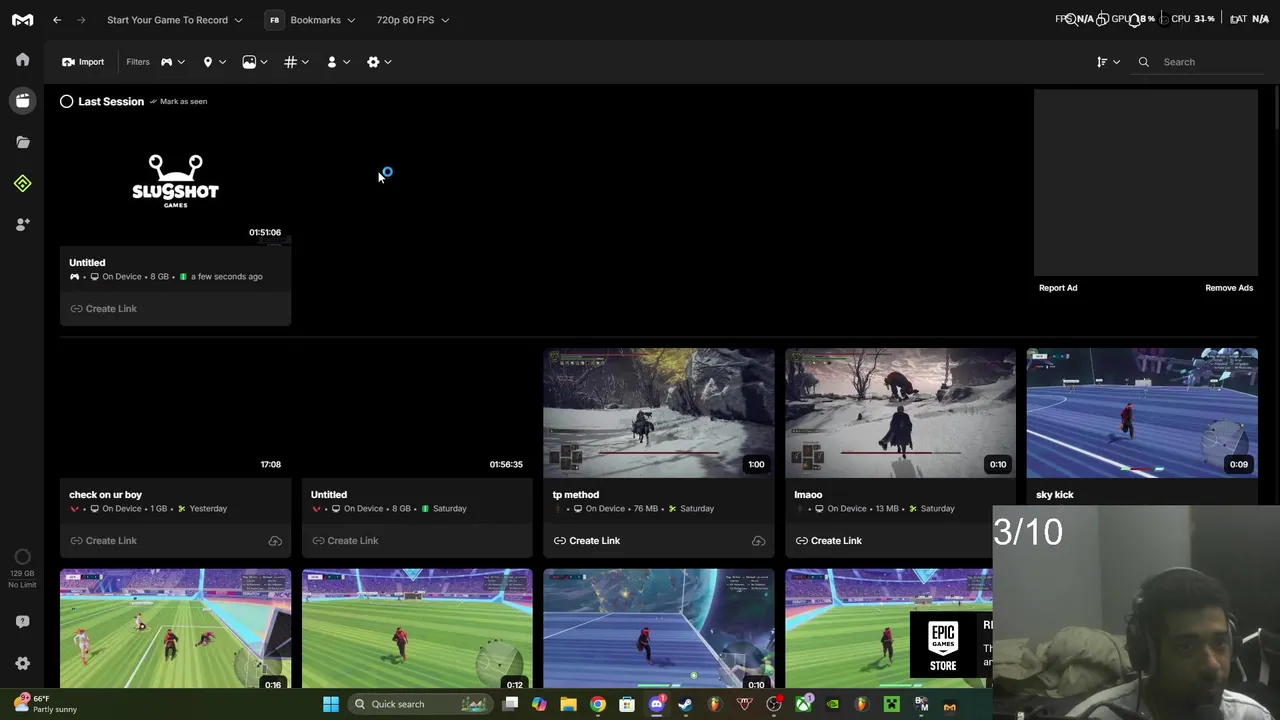Open the clips library sidebar icon

[22, 101]
